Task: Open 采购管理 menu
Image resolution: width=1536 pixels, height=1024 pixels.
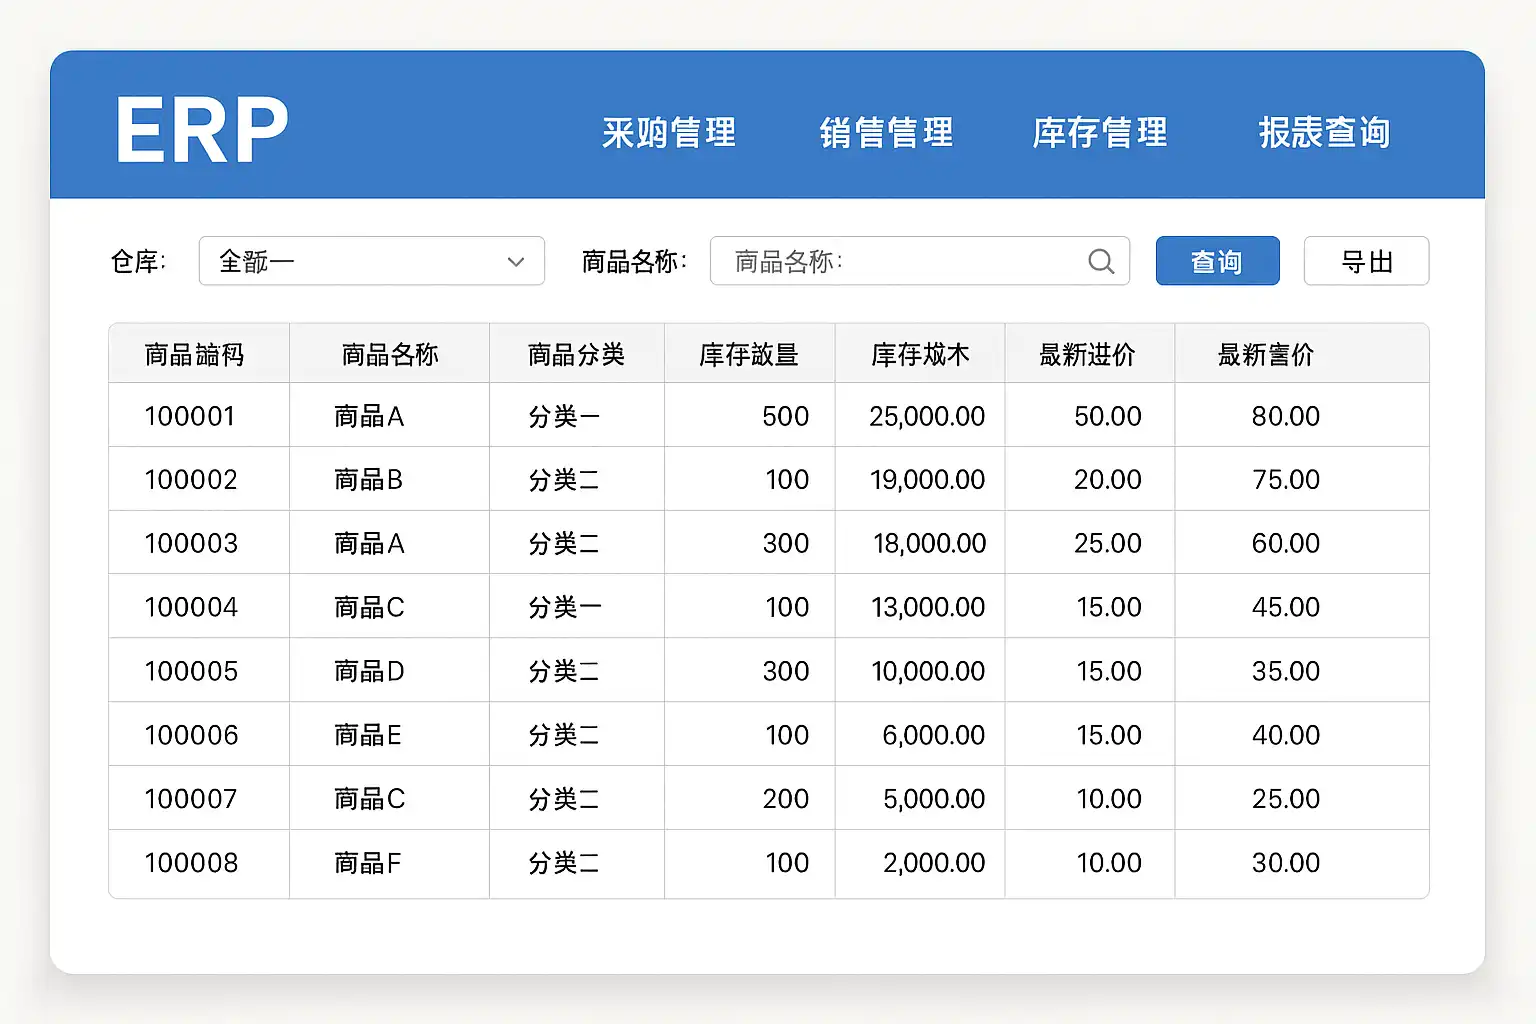Action: coord(669,133)
